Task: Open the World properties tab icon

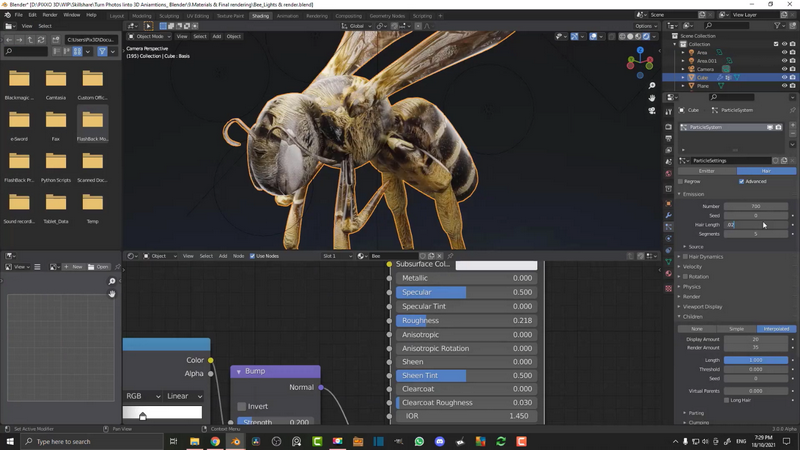Action: coord(668,173)
